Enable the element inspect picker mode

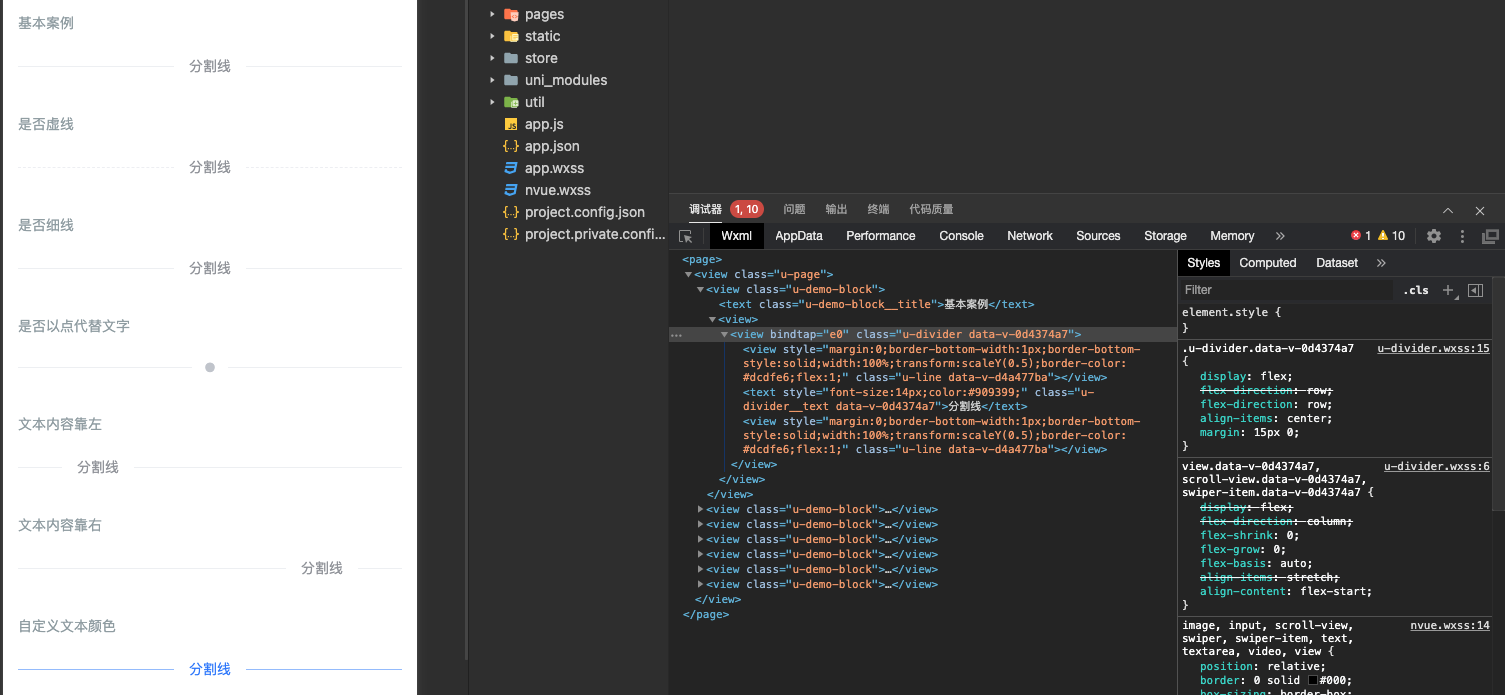(685, 236)
